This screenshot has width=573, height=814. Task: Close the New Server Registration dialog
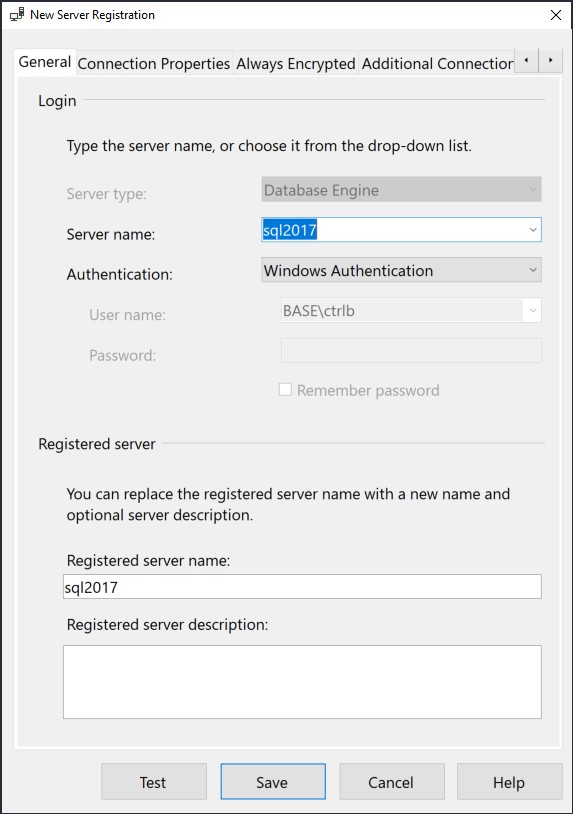(556, 15)
